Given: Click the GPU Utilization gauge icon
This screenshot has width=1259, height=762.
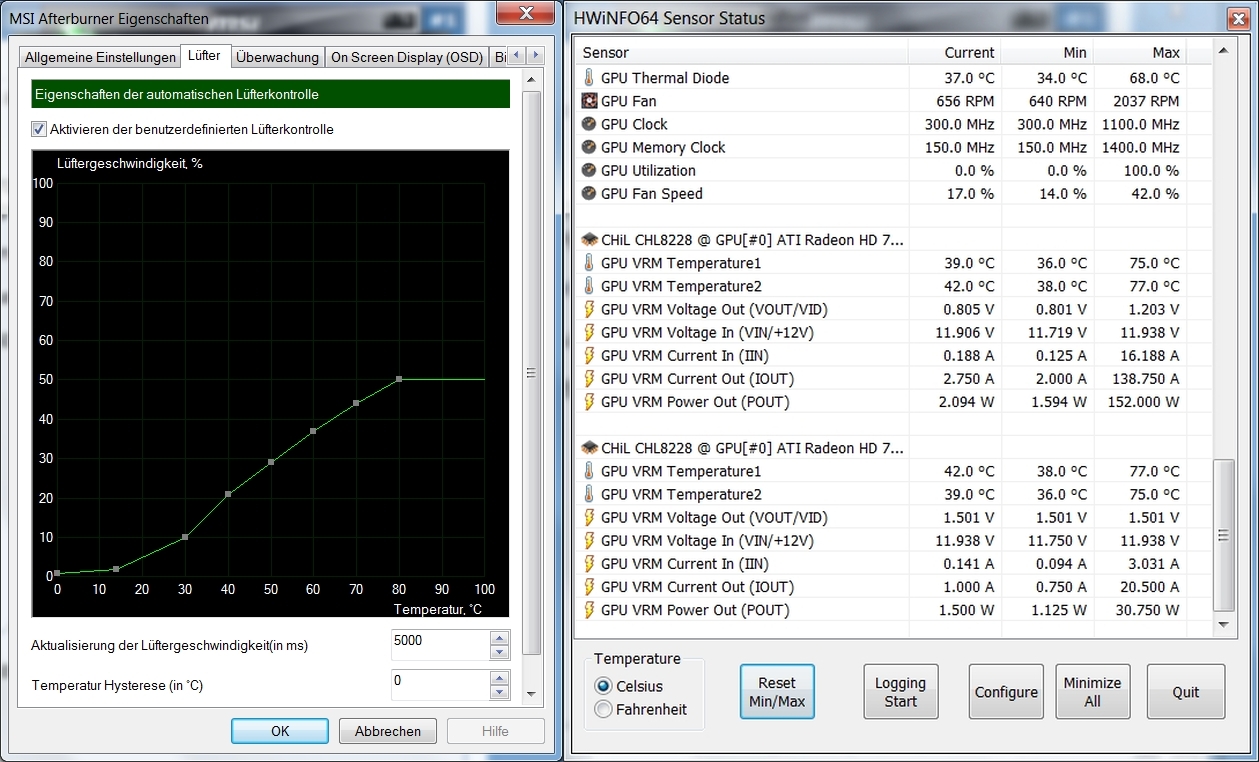Looking at the screenshot, I should point(589,170).
